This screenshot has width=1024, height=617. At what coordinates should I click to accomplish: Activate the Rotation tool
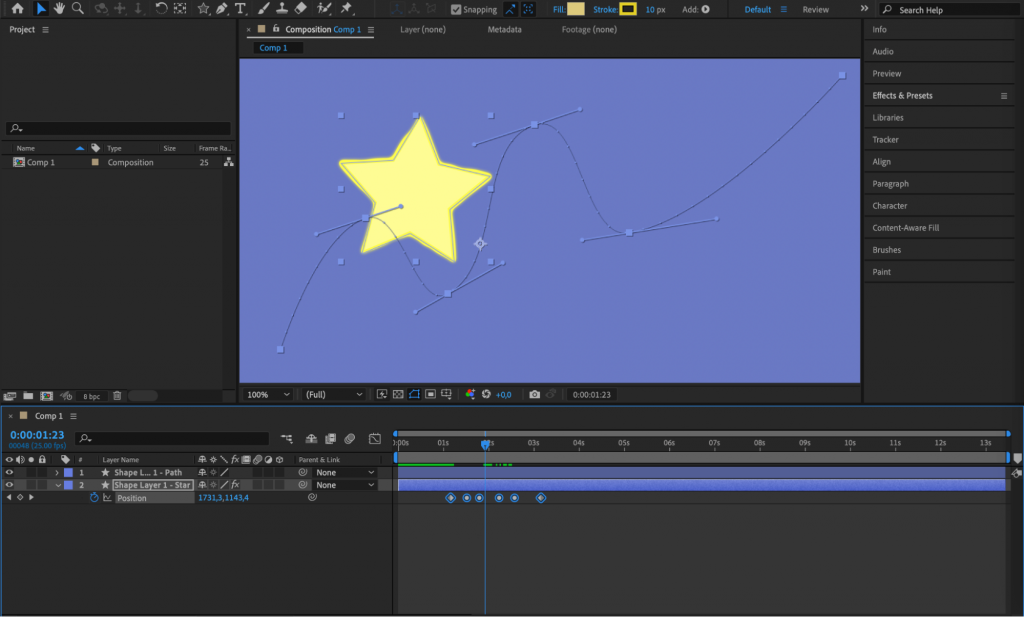pos(161,8)
